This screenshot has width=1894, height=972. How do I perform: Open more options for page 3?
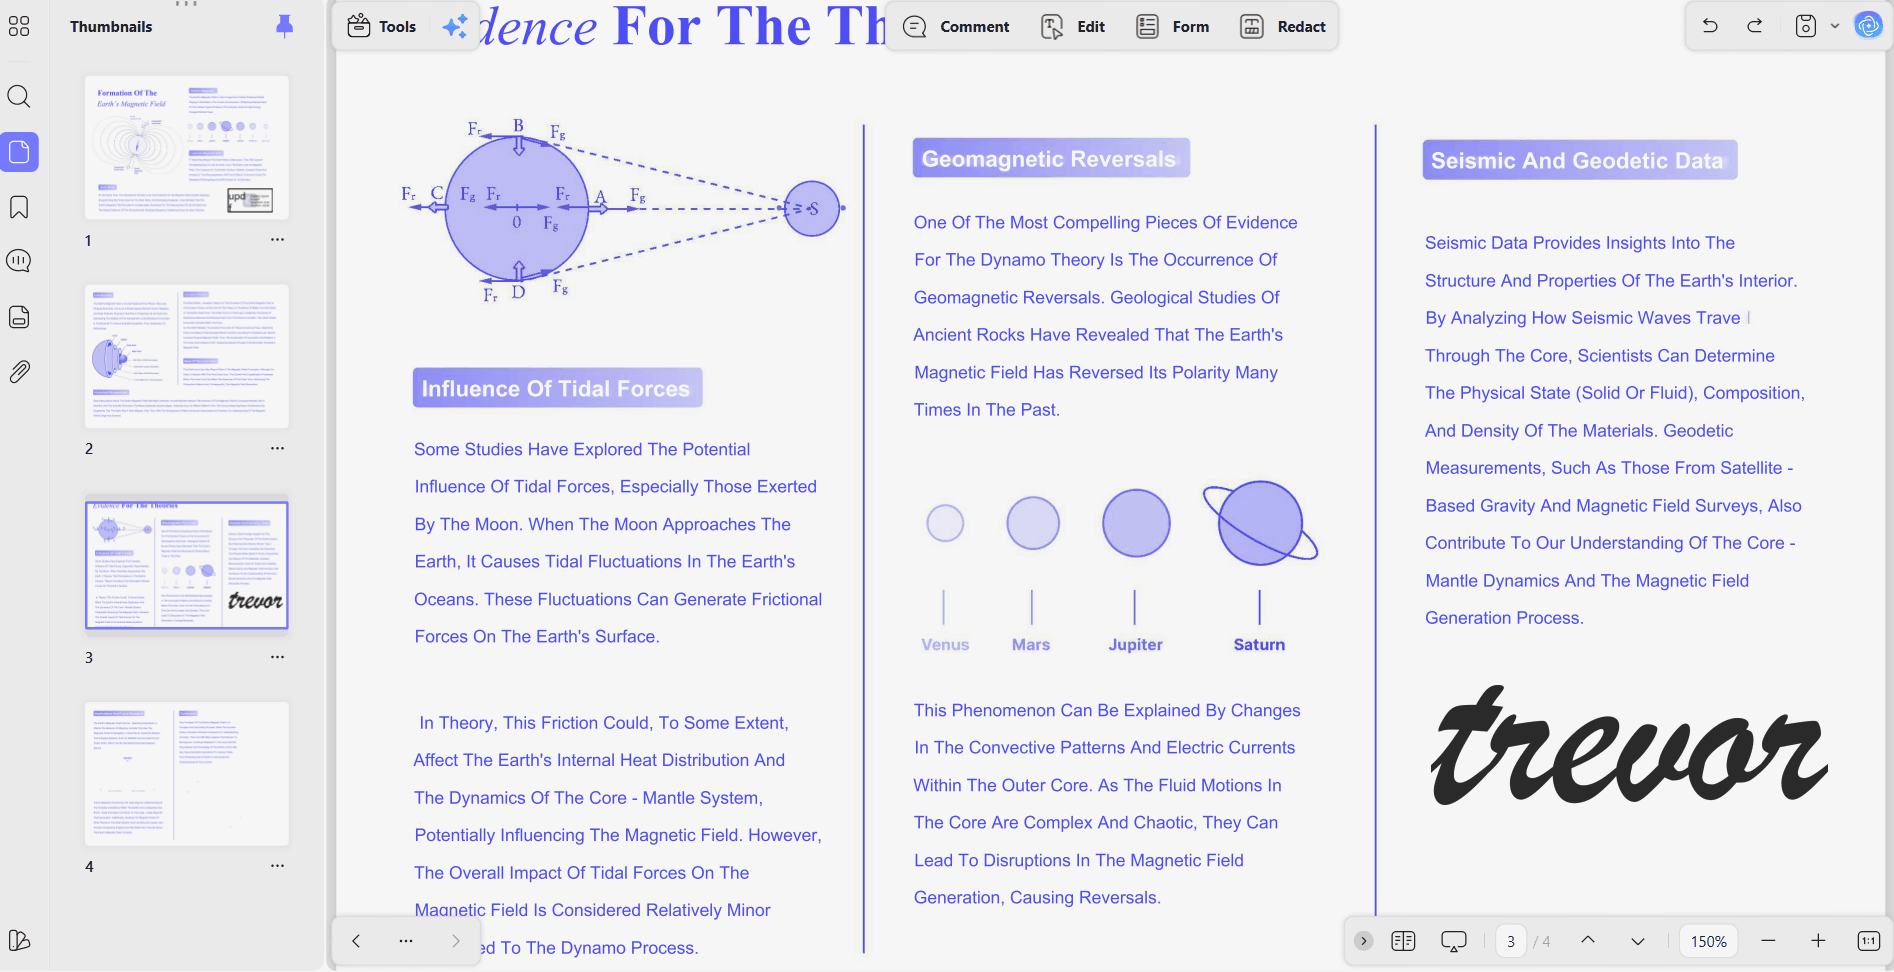277,657
